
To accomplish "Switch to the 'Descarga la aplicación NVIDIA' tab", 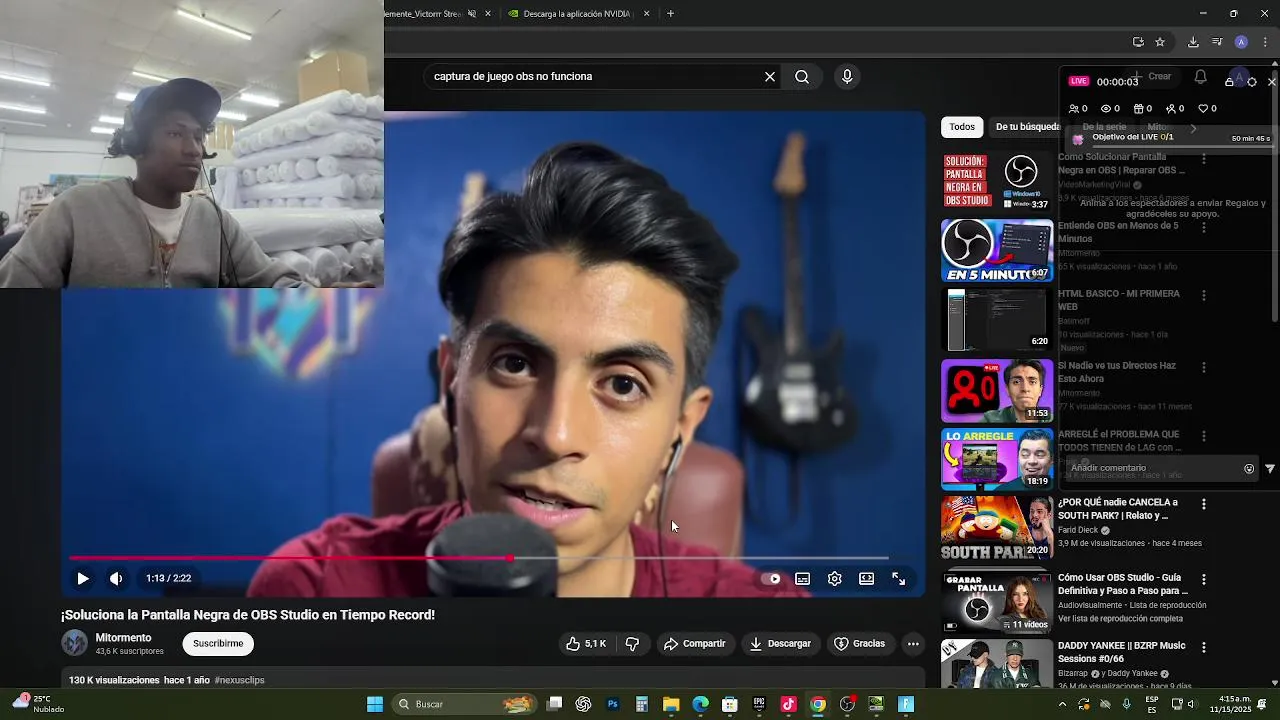I will click(576, 14).
